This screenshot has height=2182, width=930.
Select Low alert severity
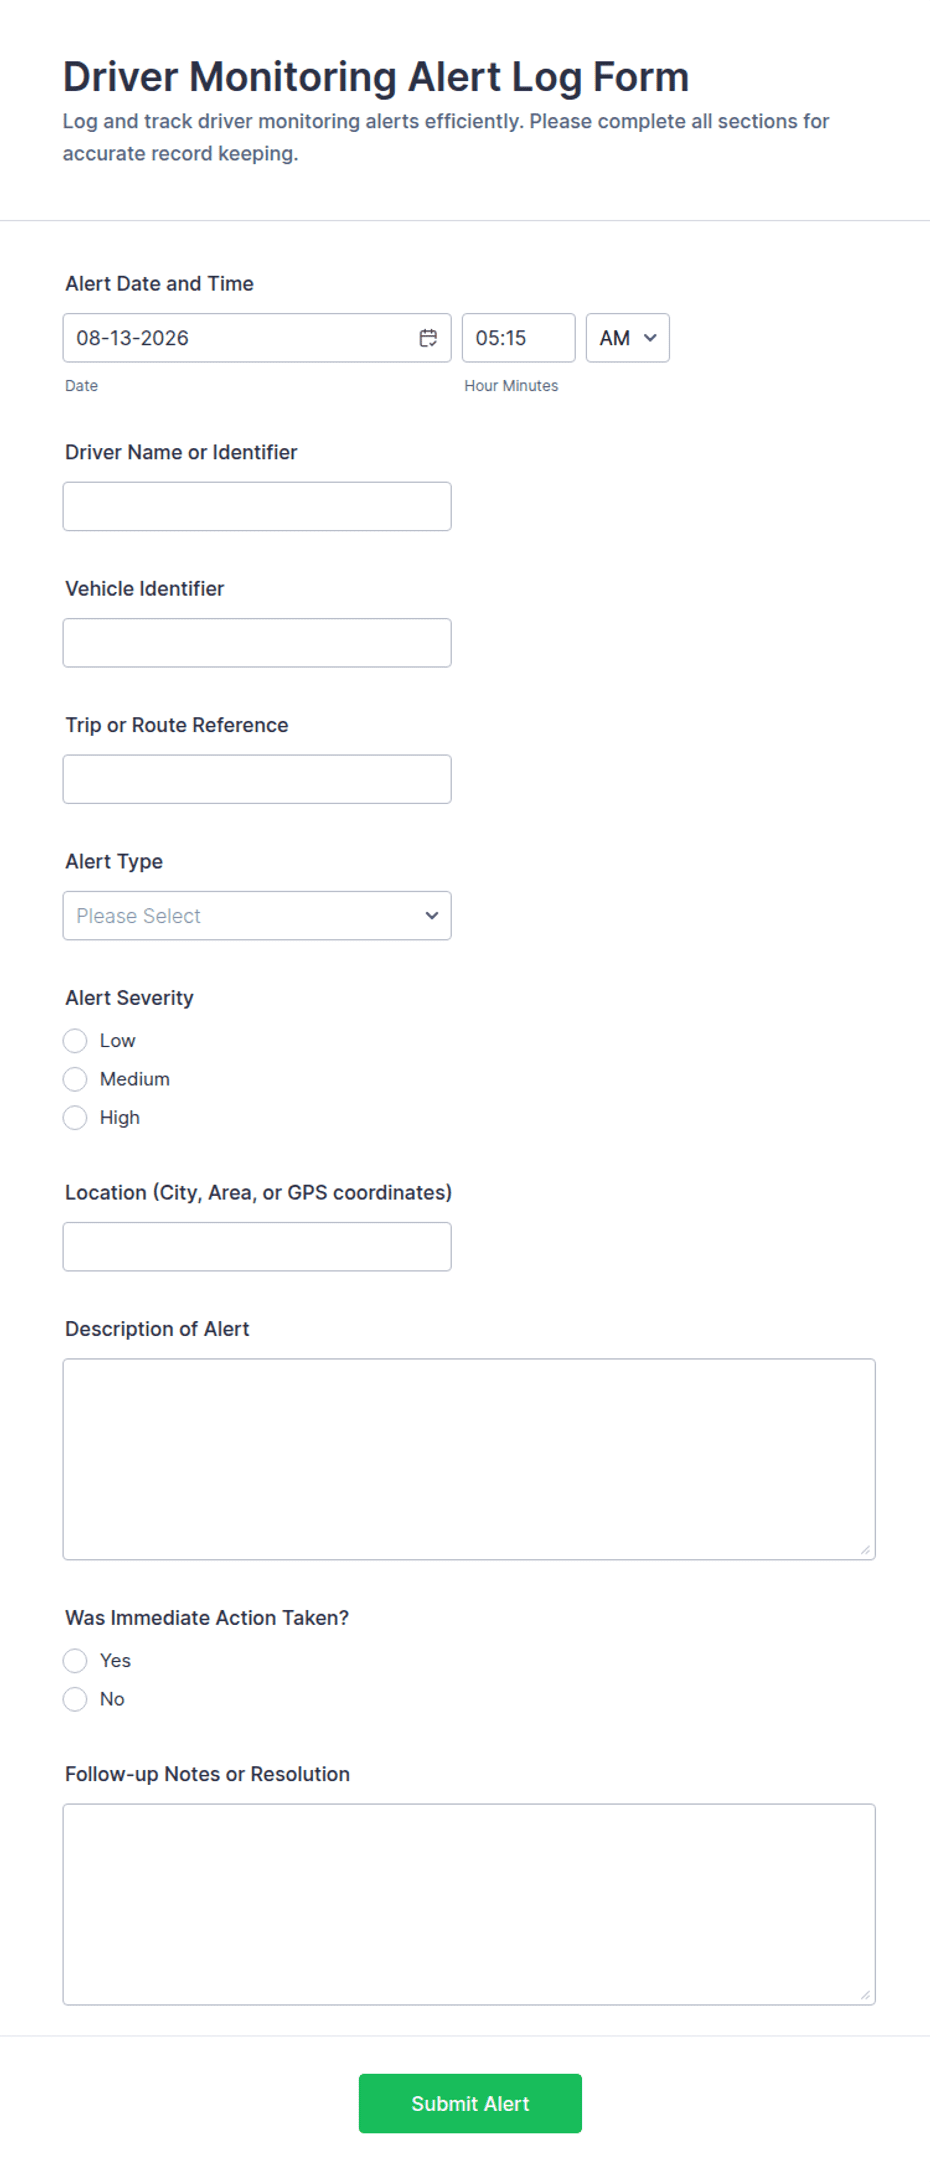[75, 1041]
